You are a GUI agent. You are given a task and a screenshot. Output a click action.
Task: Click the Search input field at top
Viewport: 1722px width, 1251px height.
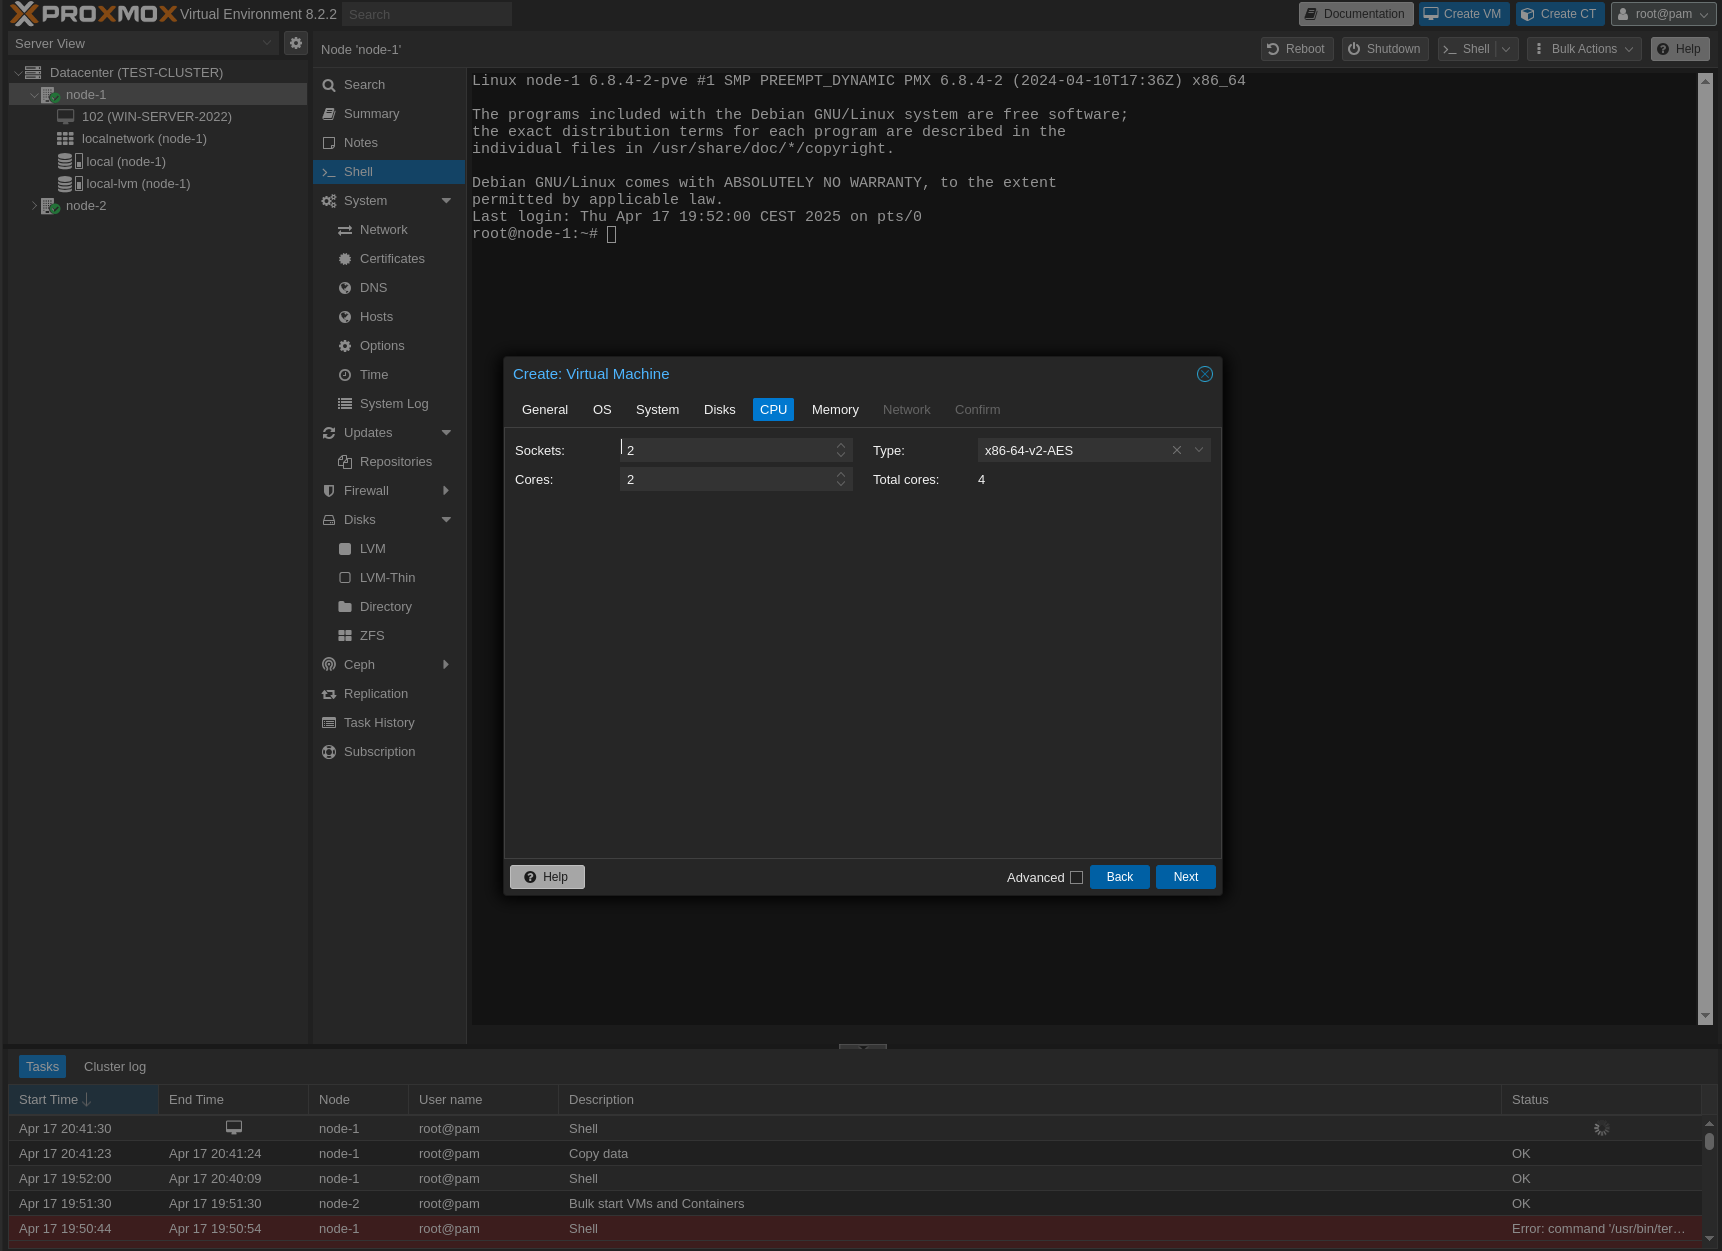coord(426,13)
